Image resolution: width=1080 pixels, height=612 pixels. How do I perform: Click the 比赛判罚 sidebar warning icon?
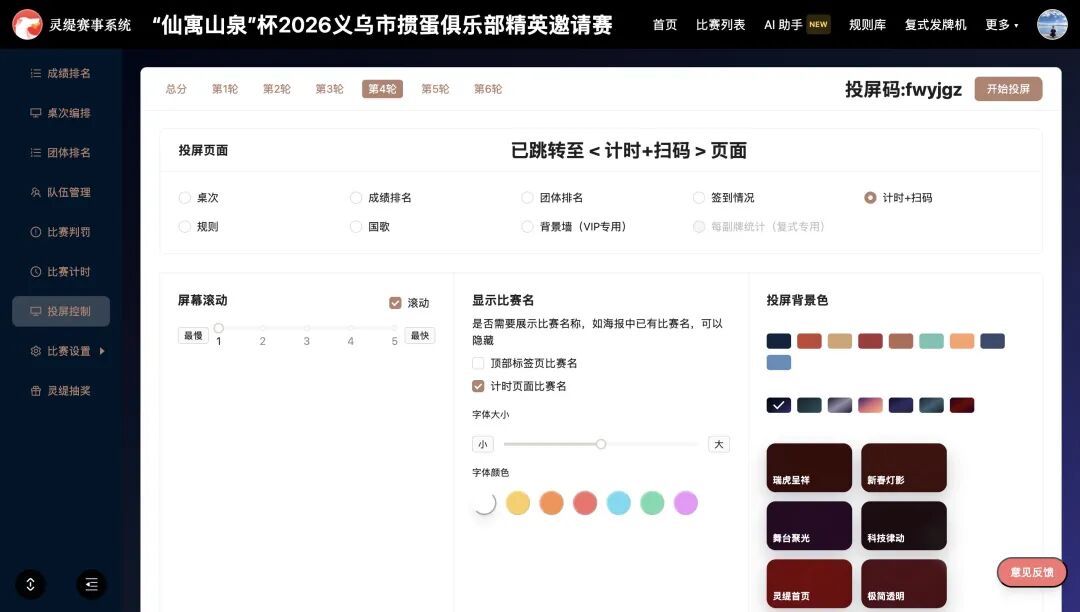click(x=35, y=232)
